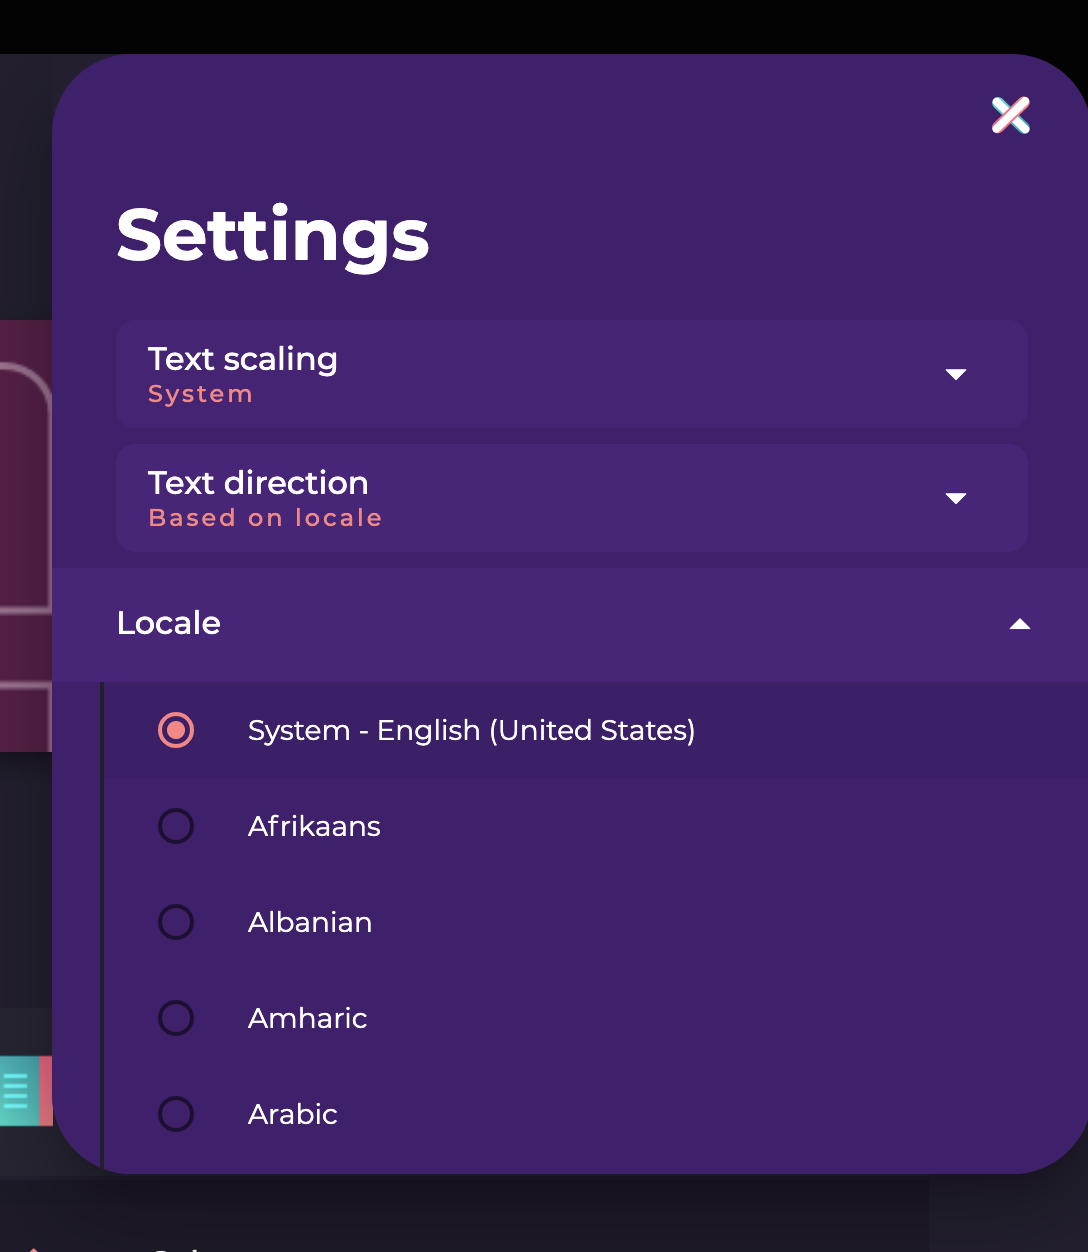Pick Amharic from the locale list

pyautogui.click(x=307, y=1018)
